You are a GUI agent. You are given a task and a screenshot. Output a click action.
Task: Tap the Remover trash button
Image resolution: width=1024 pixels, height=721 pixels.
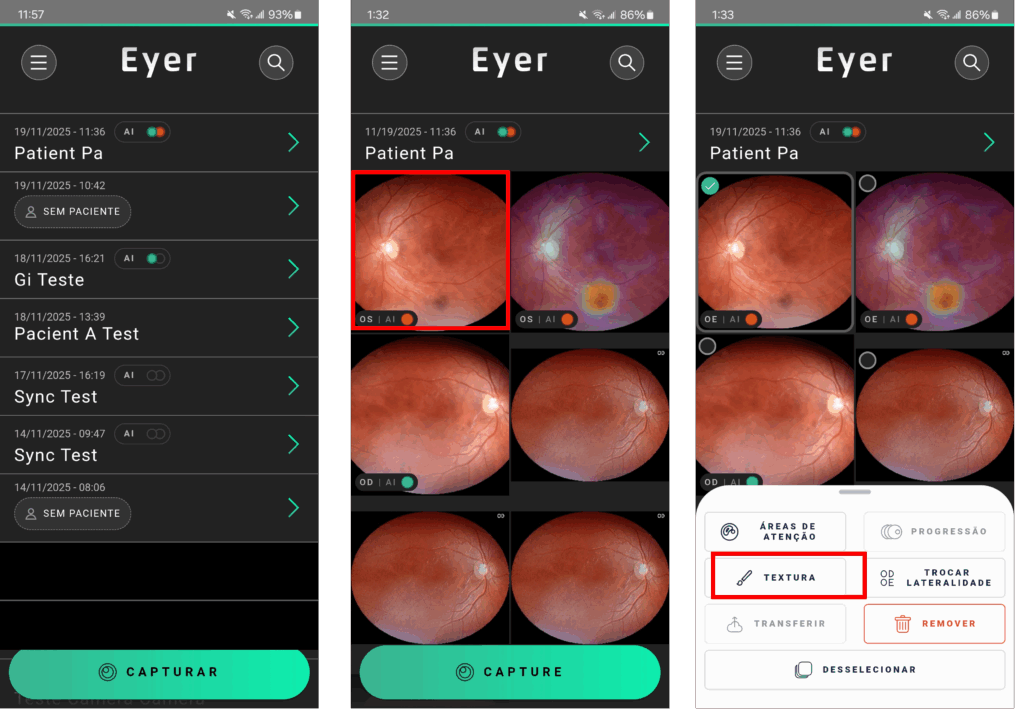click(x=935, y=624)
